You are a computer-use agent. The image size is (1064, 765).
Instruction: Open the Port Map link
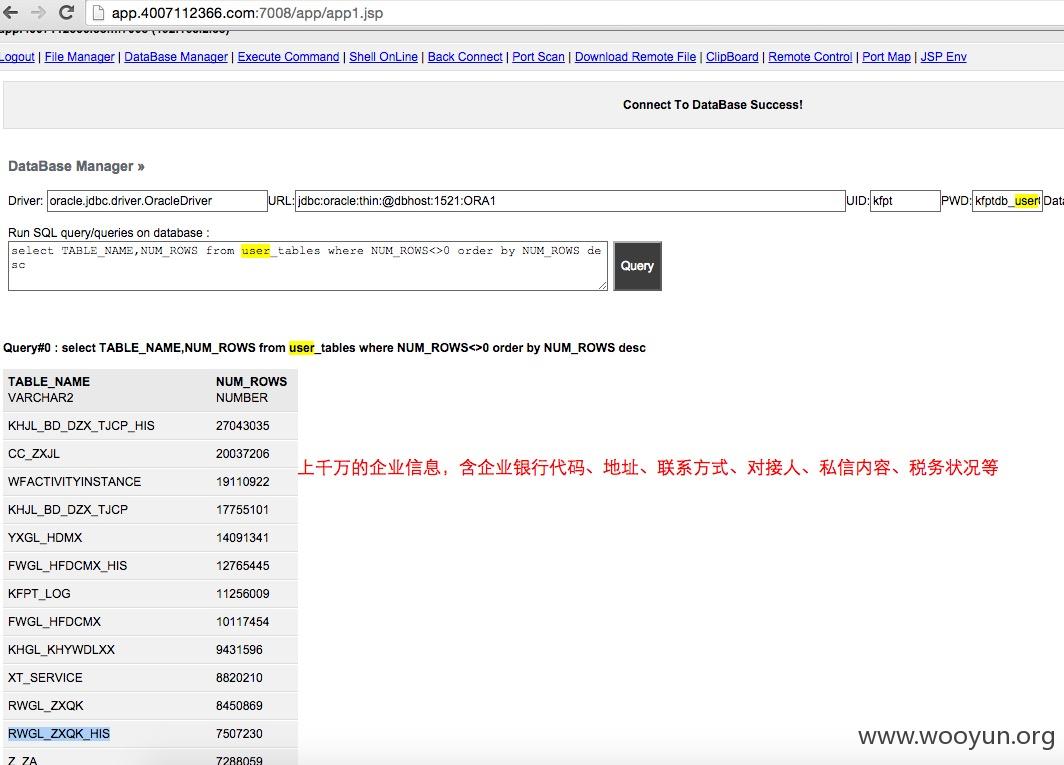[x=886, y=57]
